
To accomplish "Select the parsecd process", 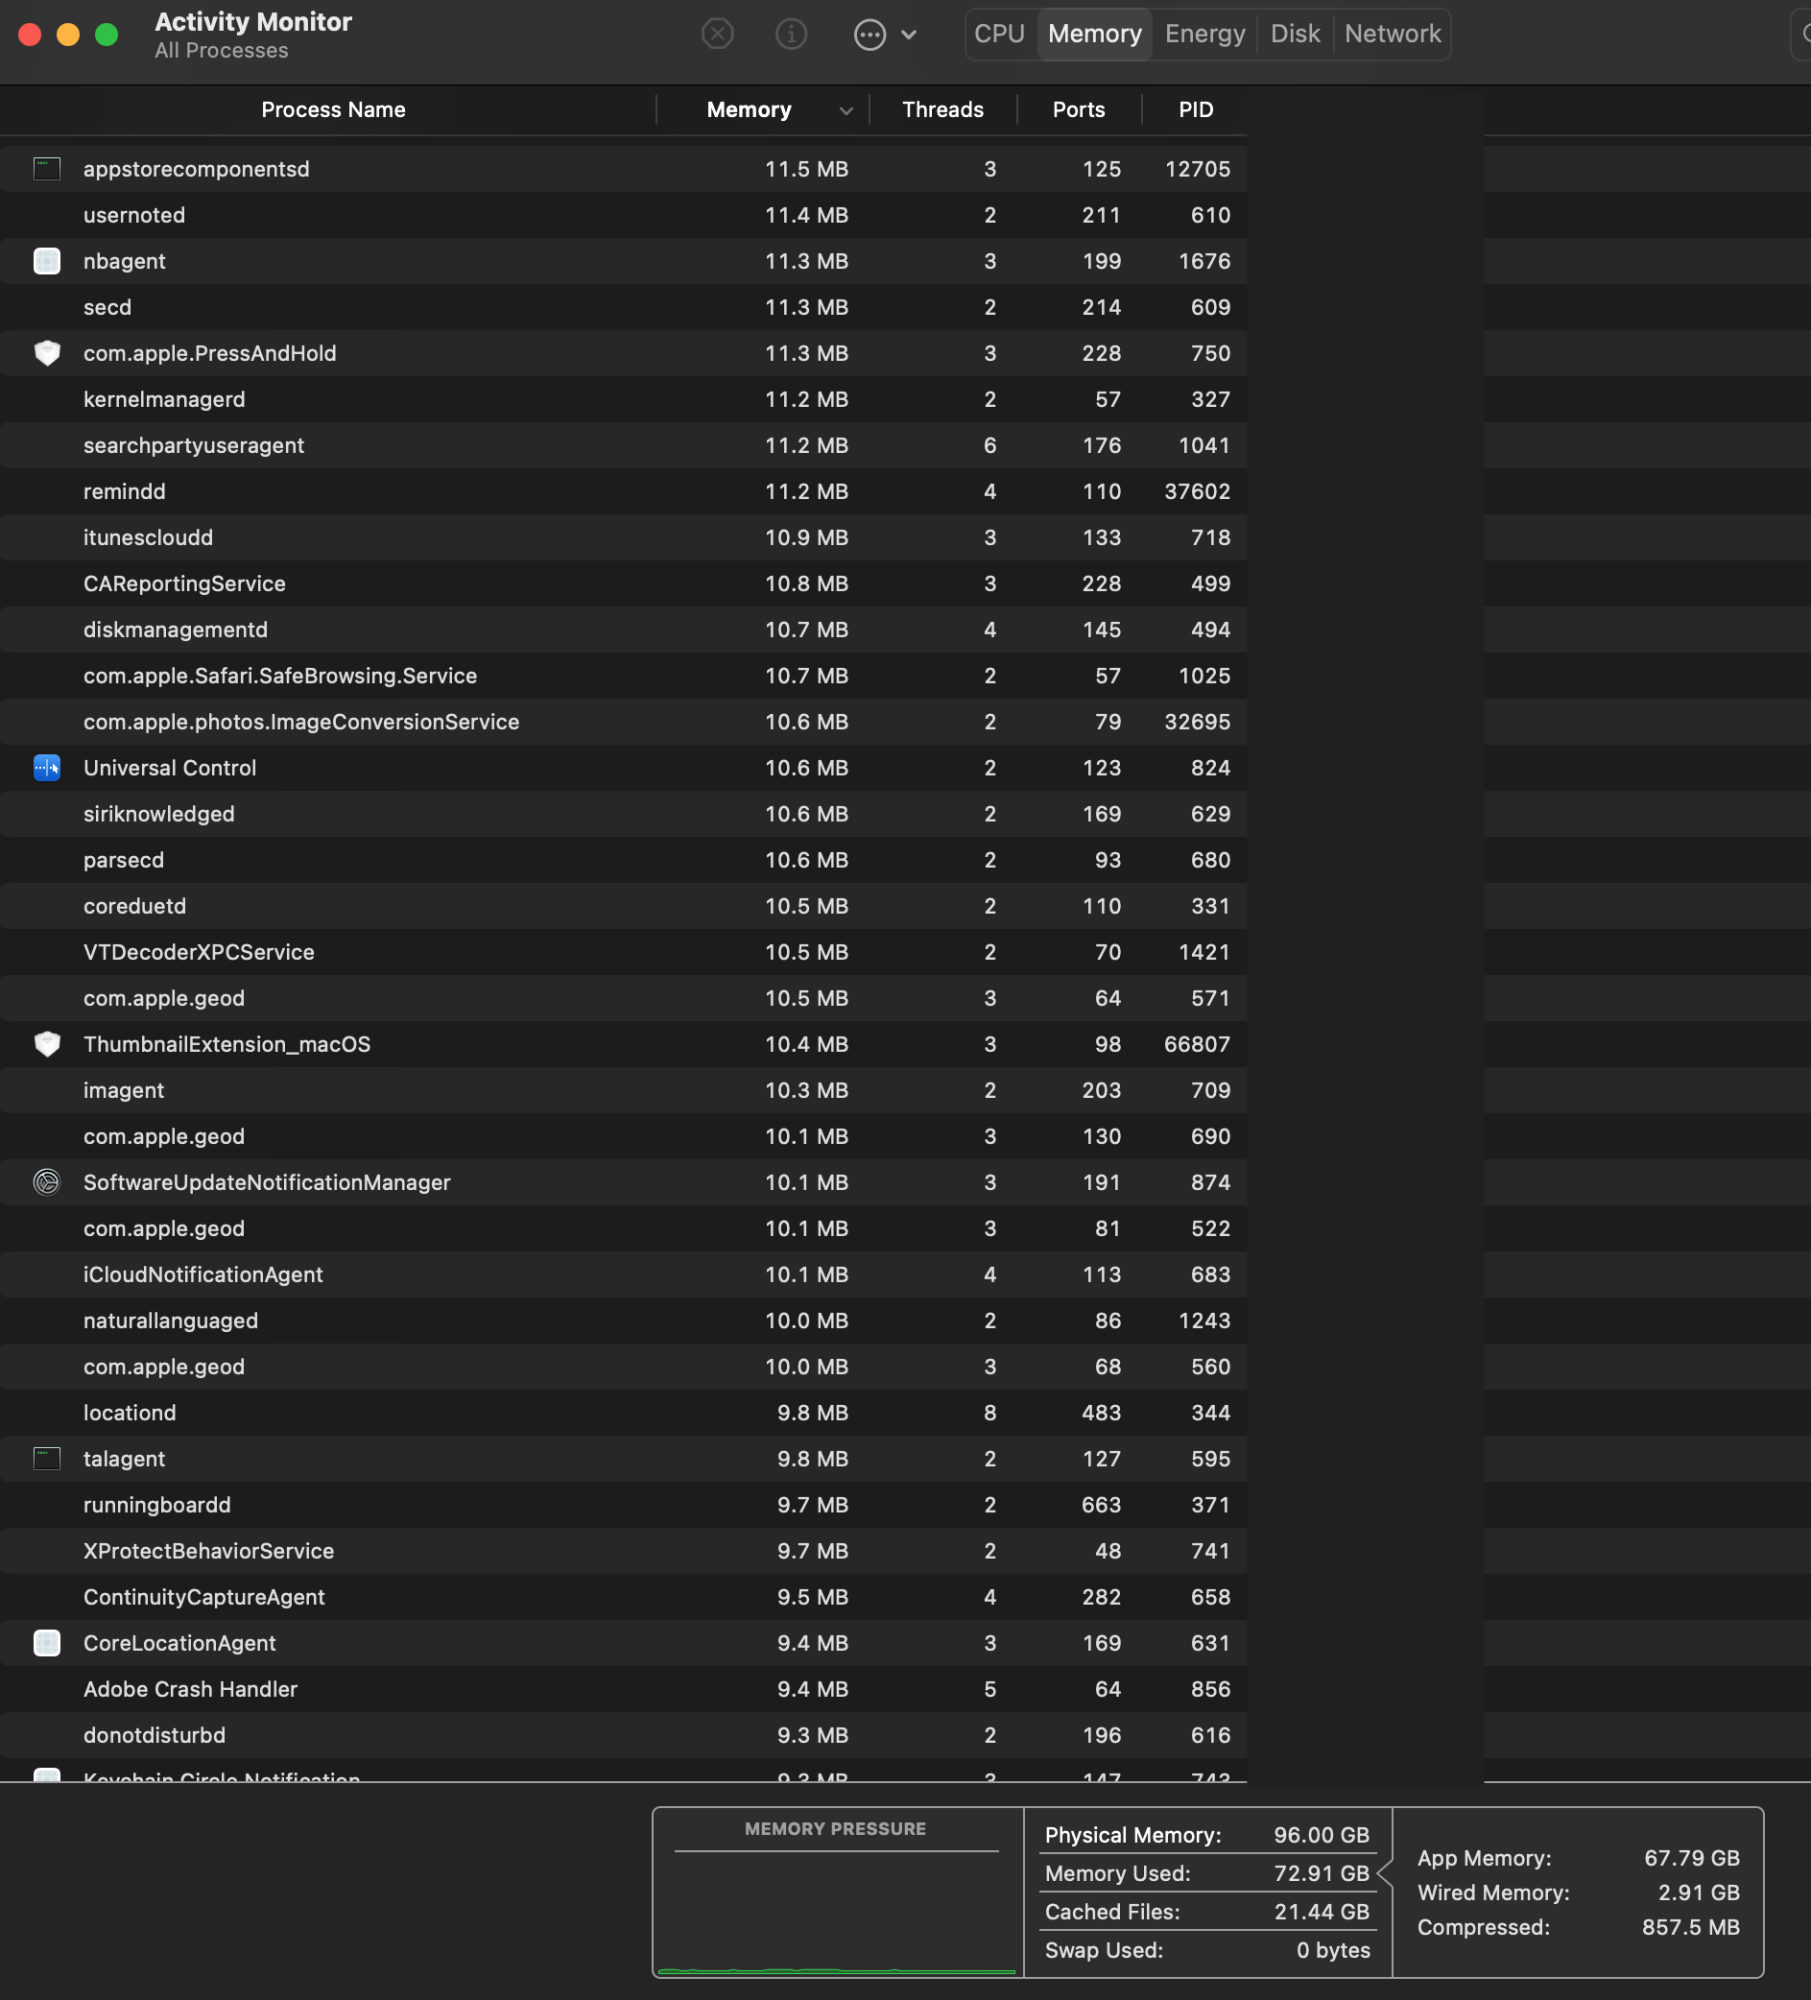I will click(x=623, y=860).
